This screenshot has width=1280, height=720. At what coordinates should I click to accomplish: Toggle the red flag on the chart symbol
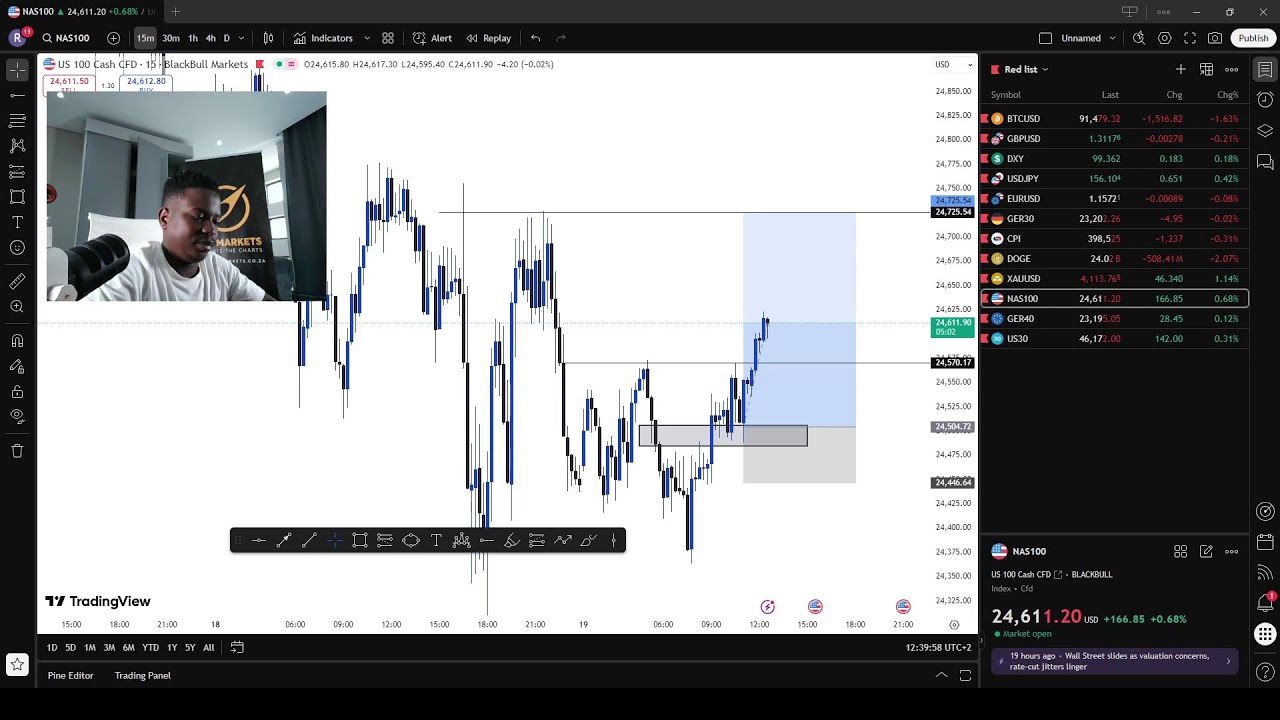pyautogui.click(x=260, y=64)
